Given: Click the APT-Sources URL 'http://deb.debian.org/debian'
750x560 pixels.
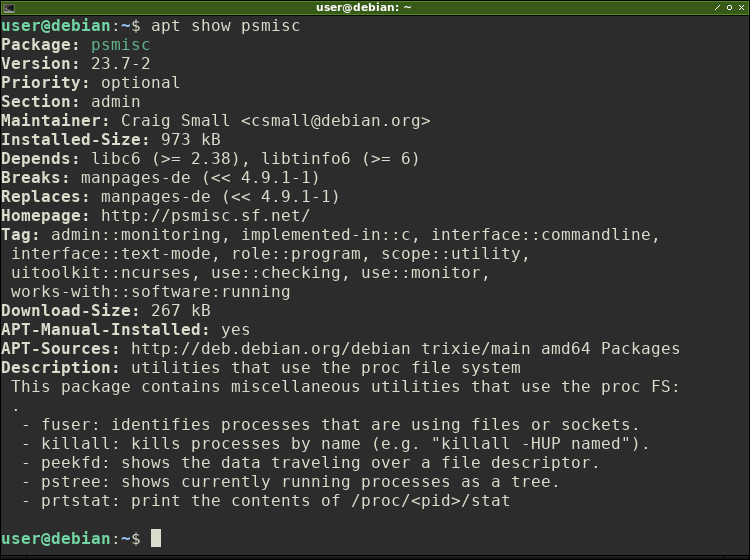Looking at the screenshot, I should click(271, 349).
